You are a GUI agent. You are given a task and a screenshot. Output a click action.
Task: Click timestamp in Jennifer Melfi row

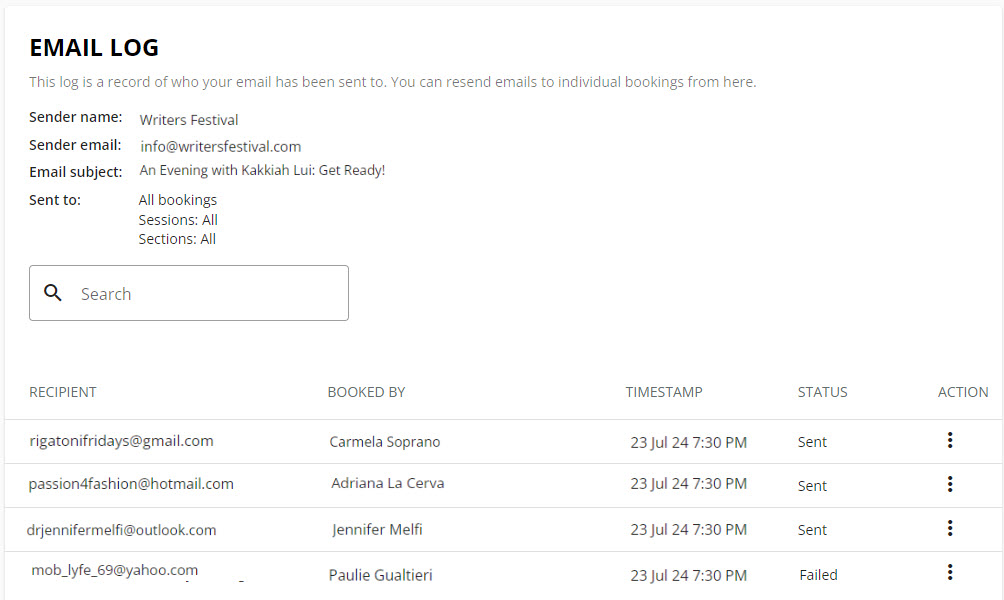[688, 530]
